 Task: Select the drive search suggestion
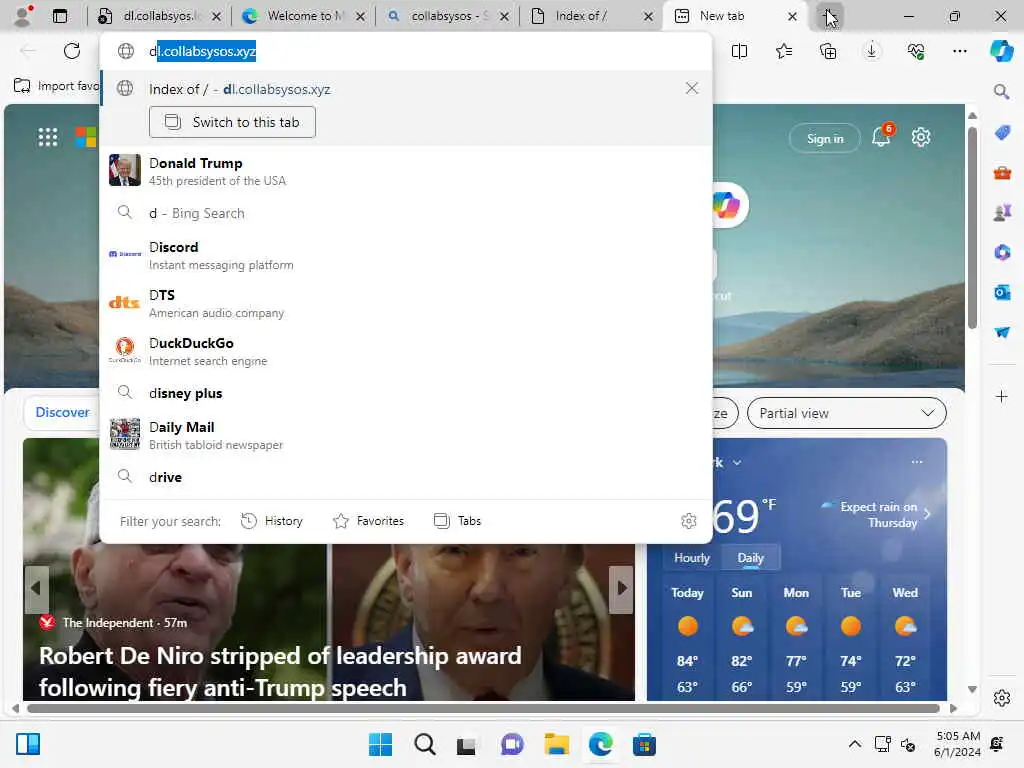pos(406,477)
